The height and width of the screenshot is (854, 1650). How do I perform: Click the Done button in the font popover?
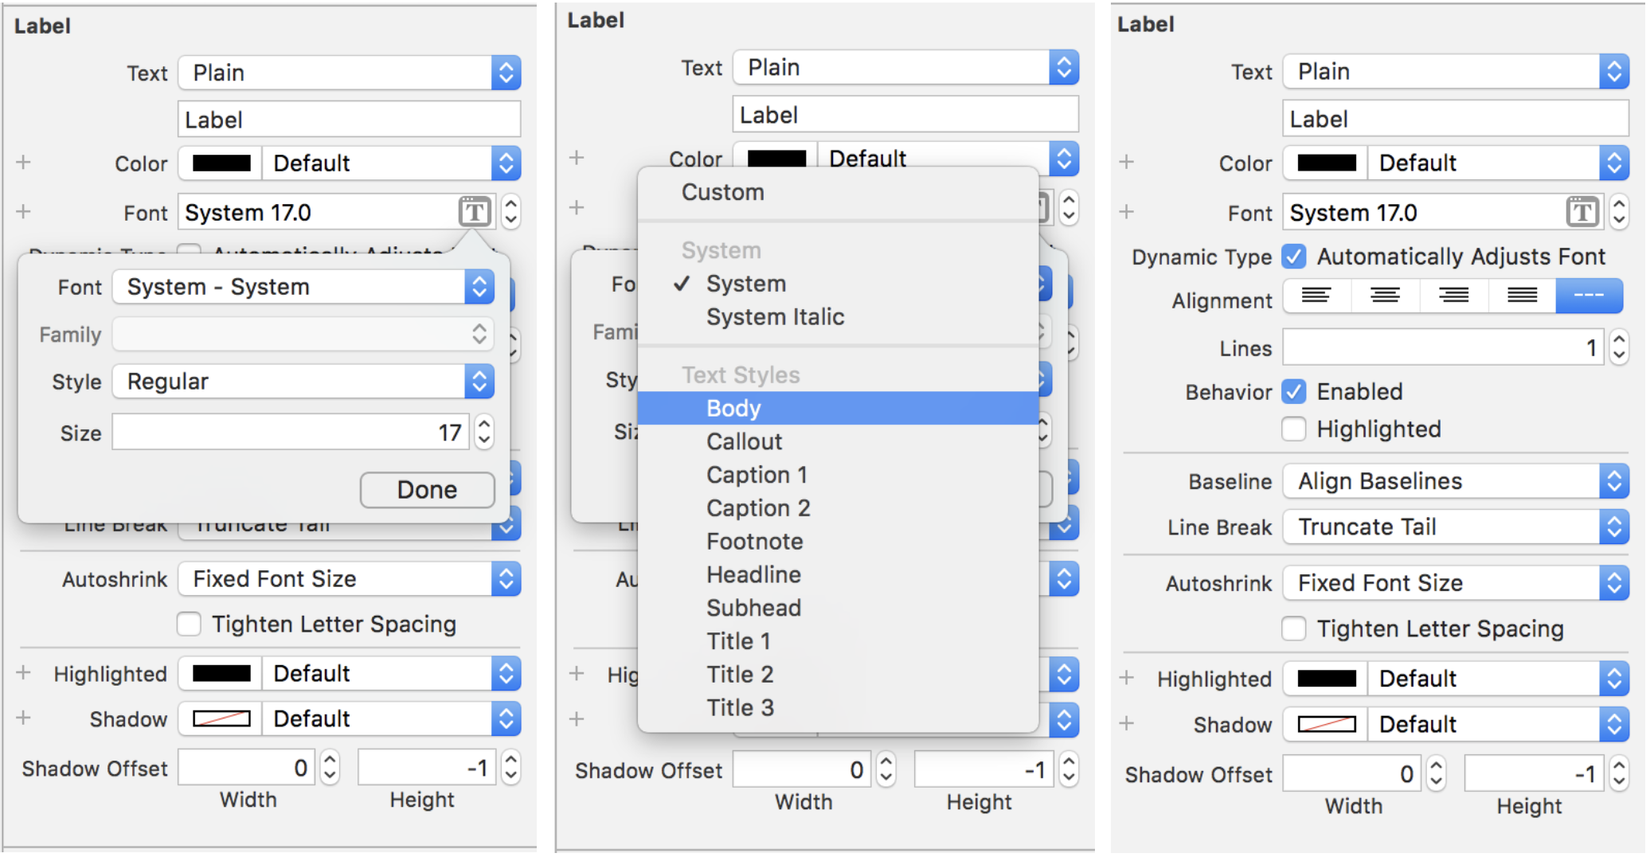coord(427,490)
